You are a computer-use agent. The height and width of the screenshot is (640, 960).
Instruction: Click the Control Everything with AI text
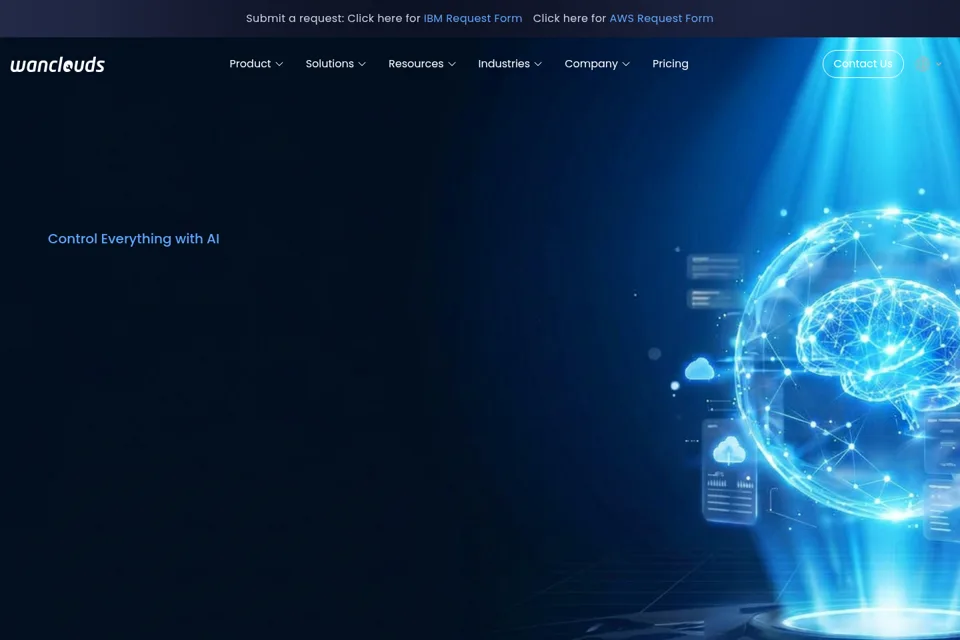133,239
